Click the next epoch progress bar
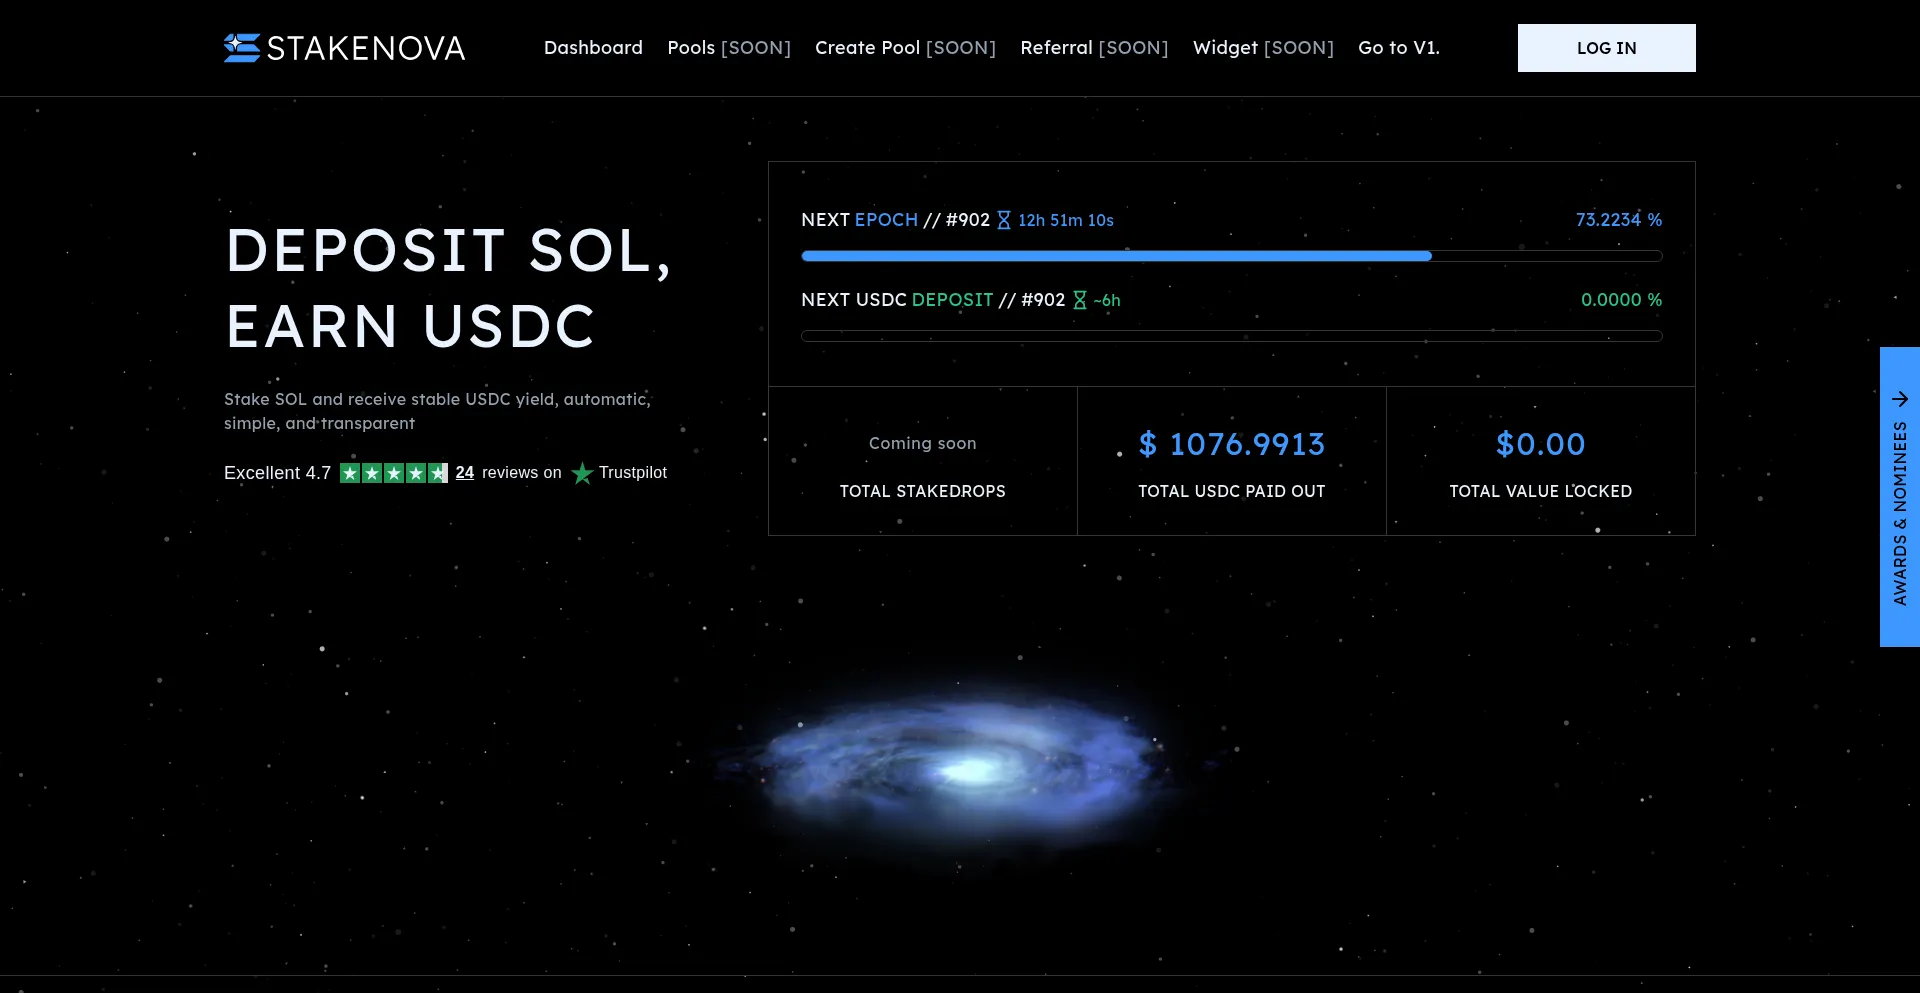Screen dimensions: 1920x993 pos(1232,256)
